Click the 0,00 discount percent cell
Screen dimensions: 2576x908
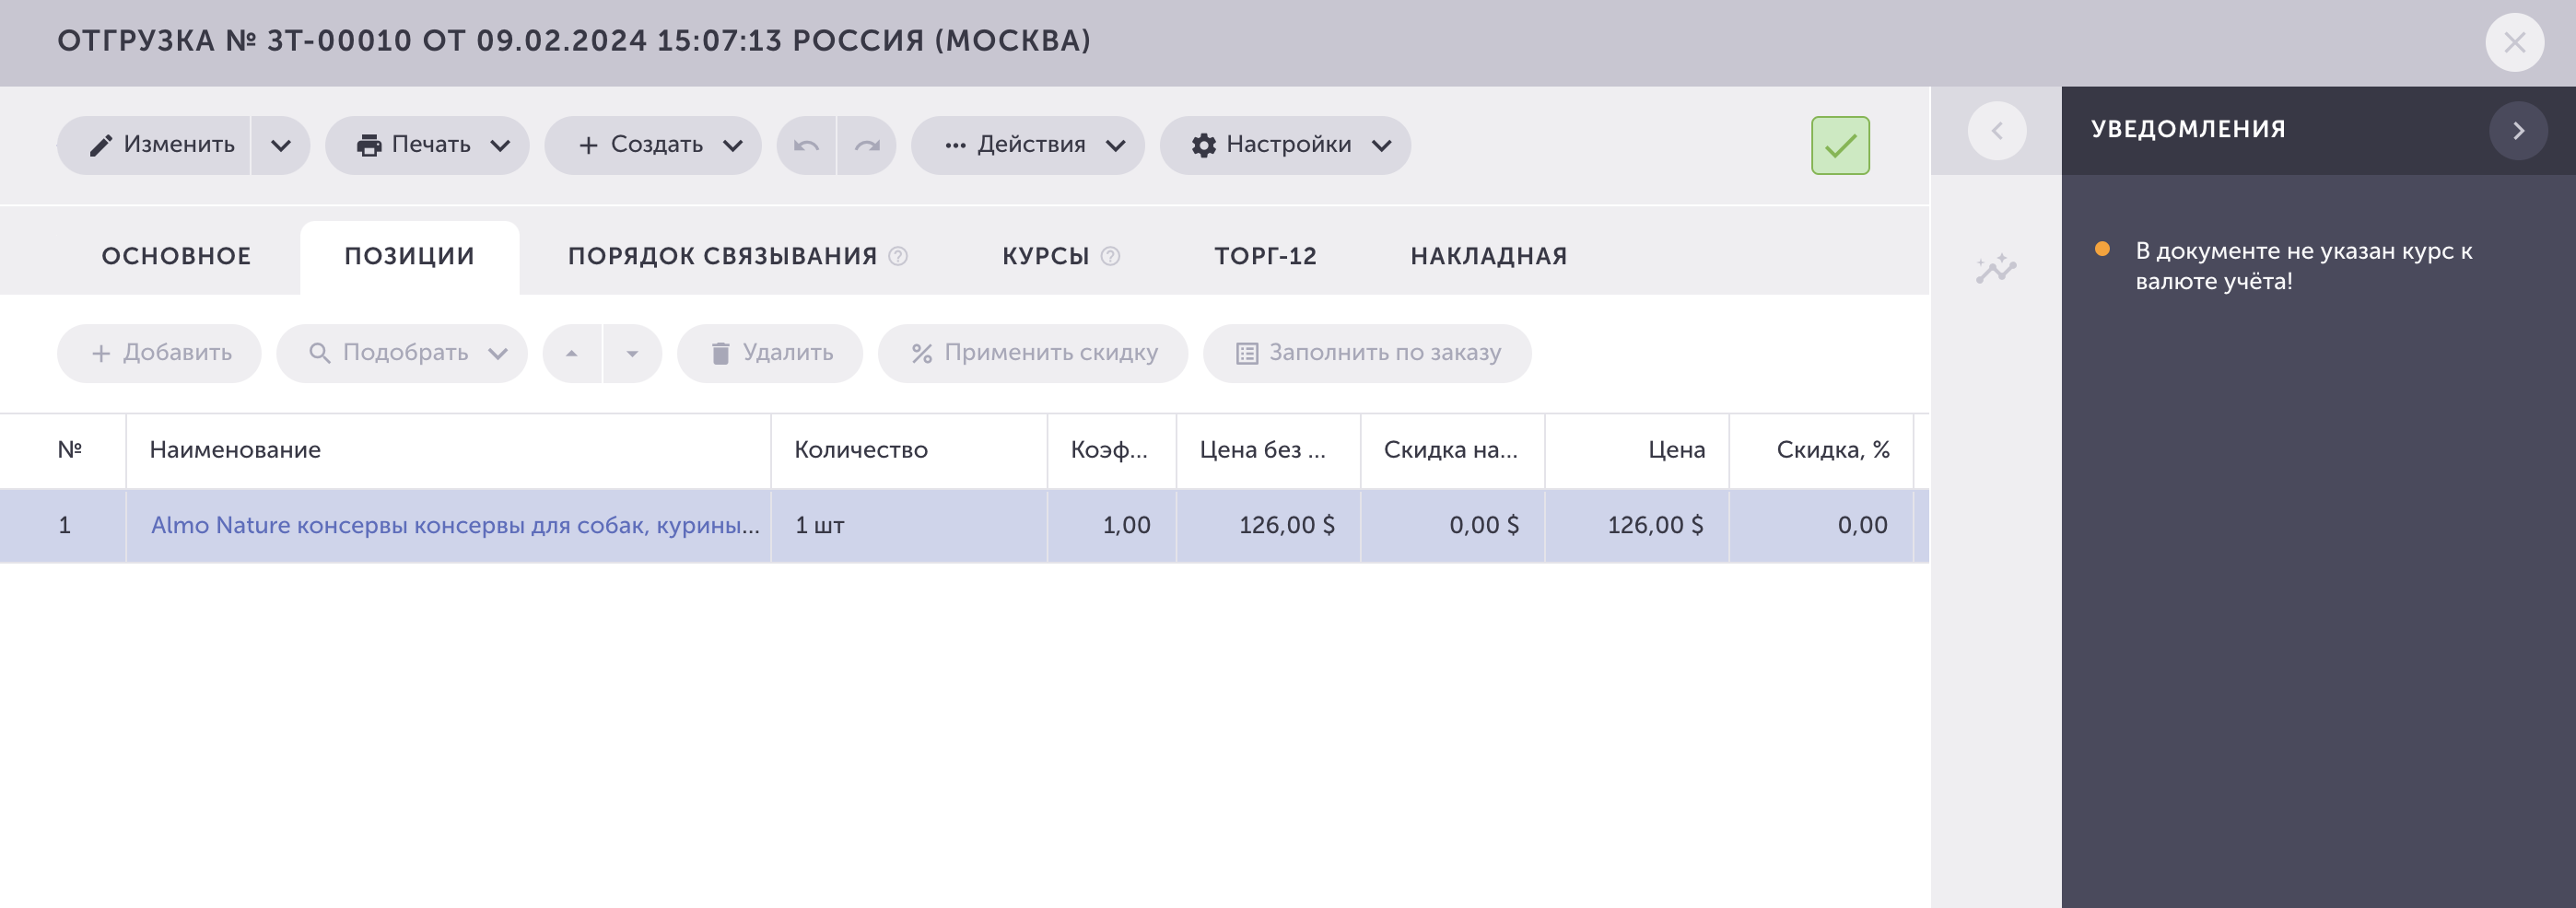pos(1821,526)
